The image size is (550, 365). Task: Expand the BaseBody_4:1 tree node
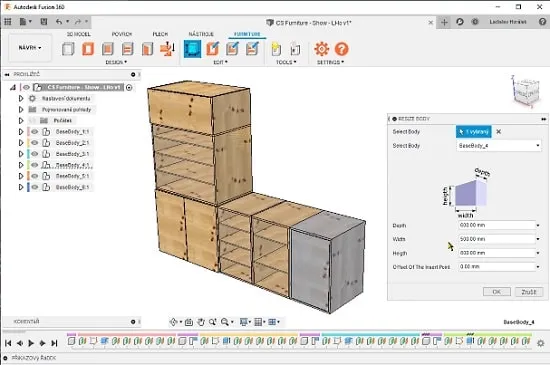click(x=21, y=165)
